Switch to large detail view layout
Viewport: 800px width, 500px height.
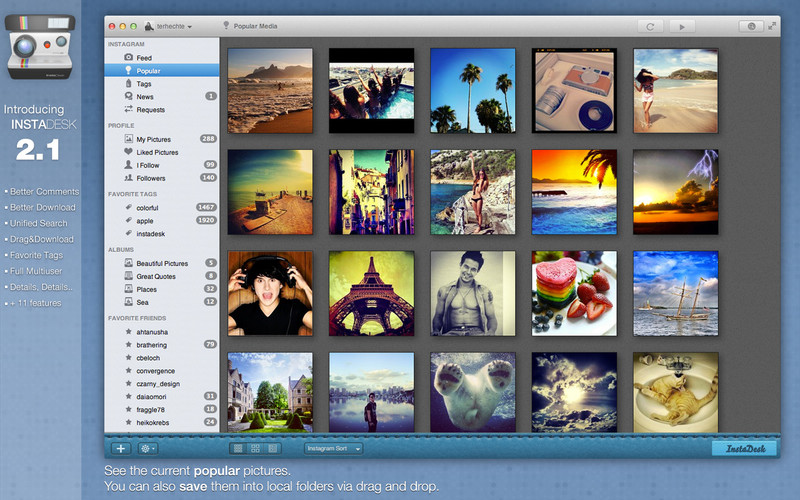(272, 448)
